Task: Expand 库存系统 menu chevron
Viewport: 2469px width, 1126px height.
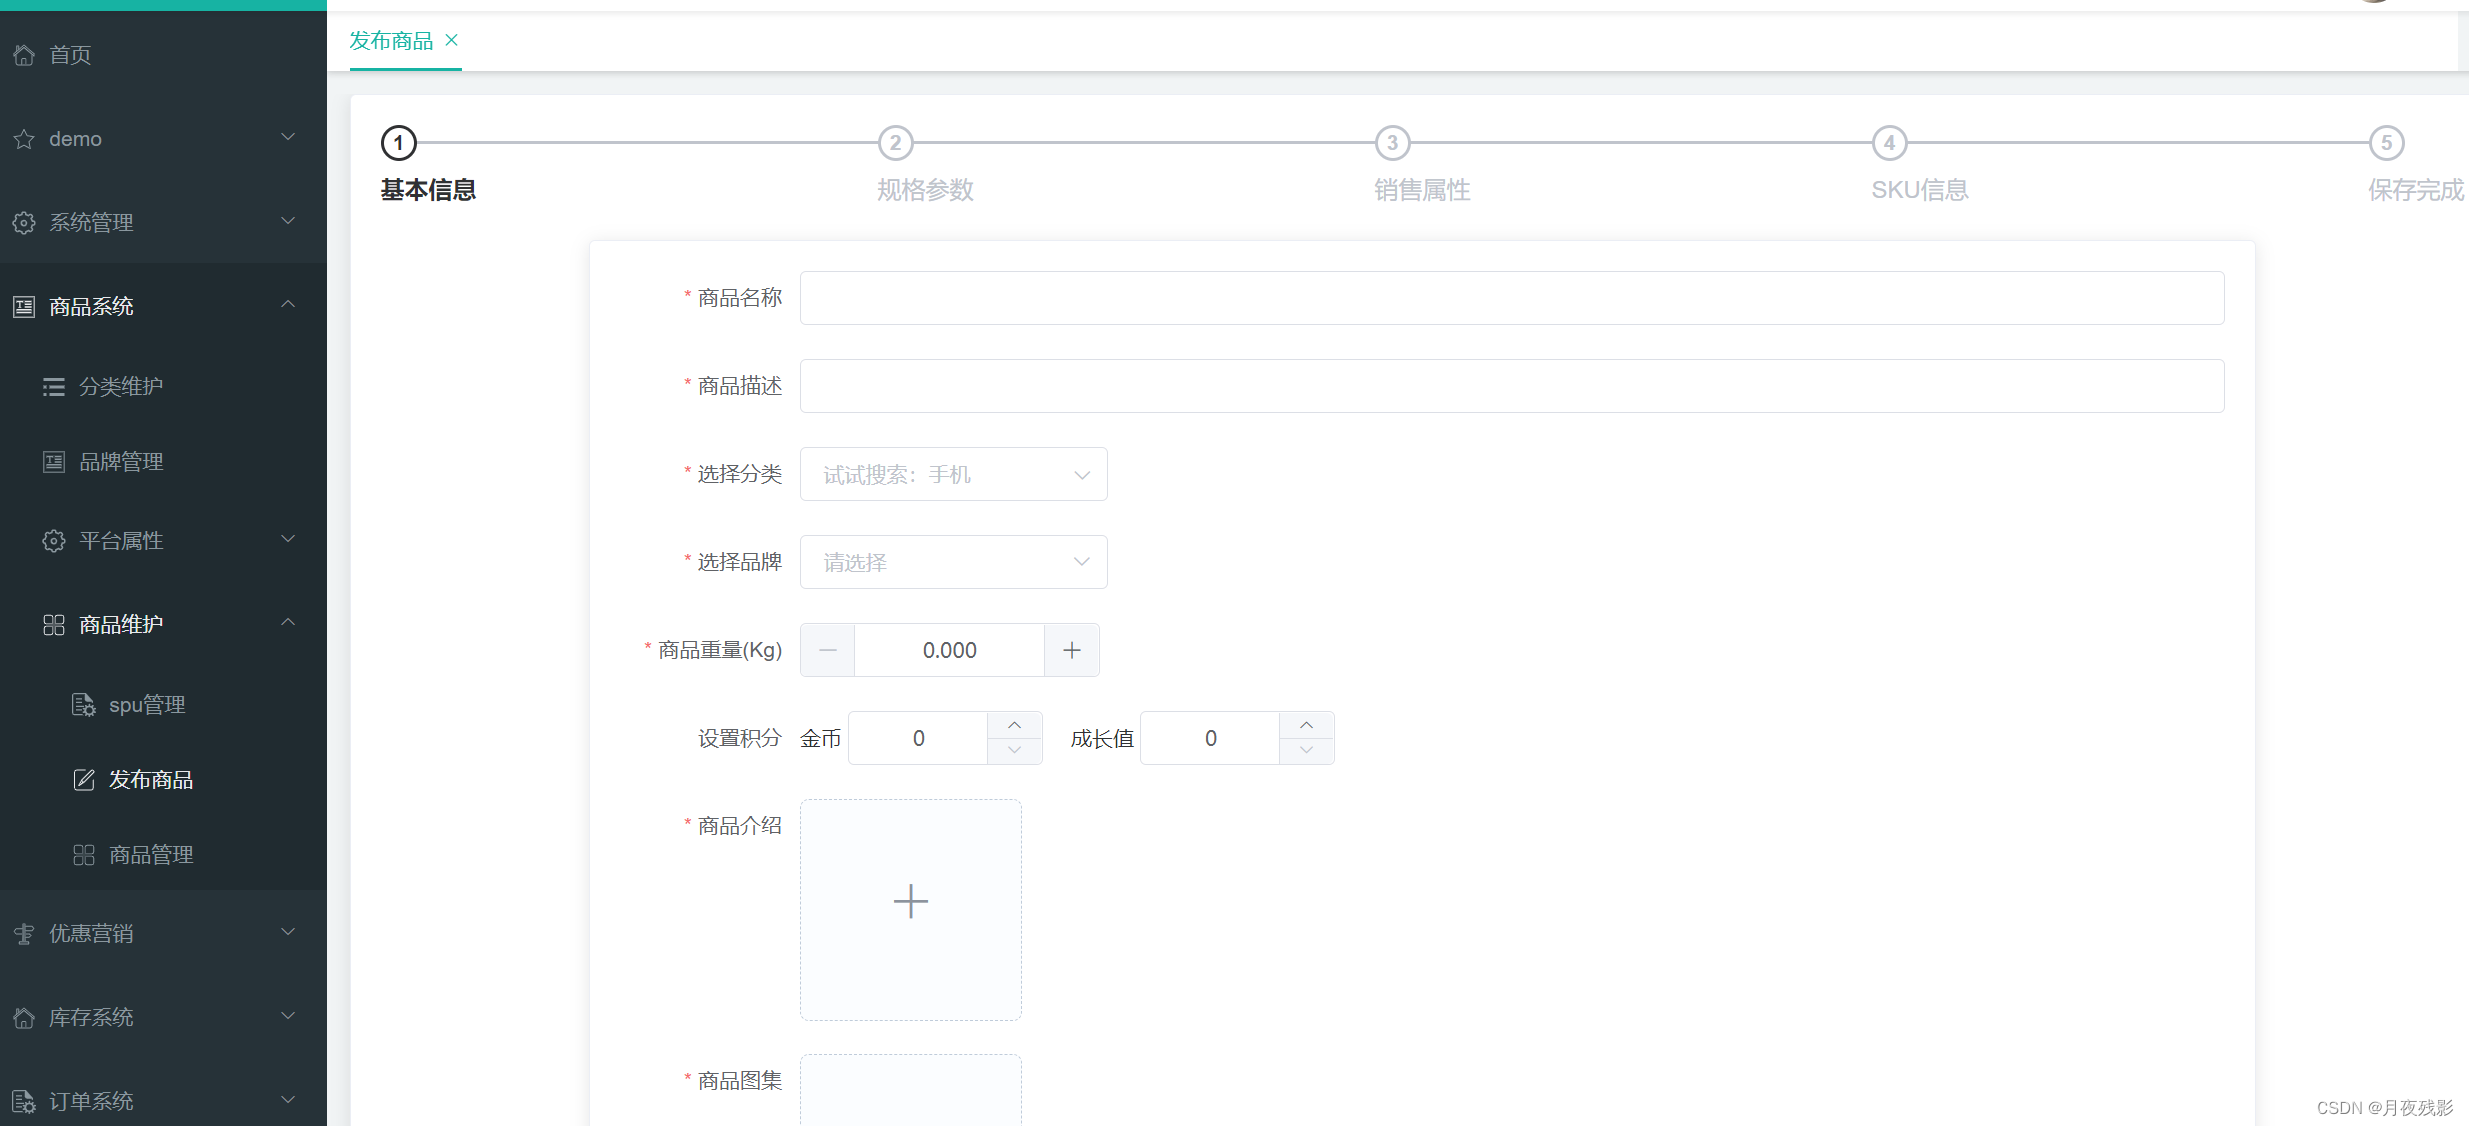Action: pos(288,1016)
